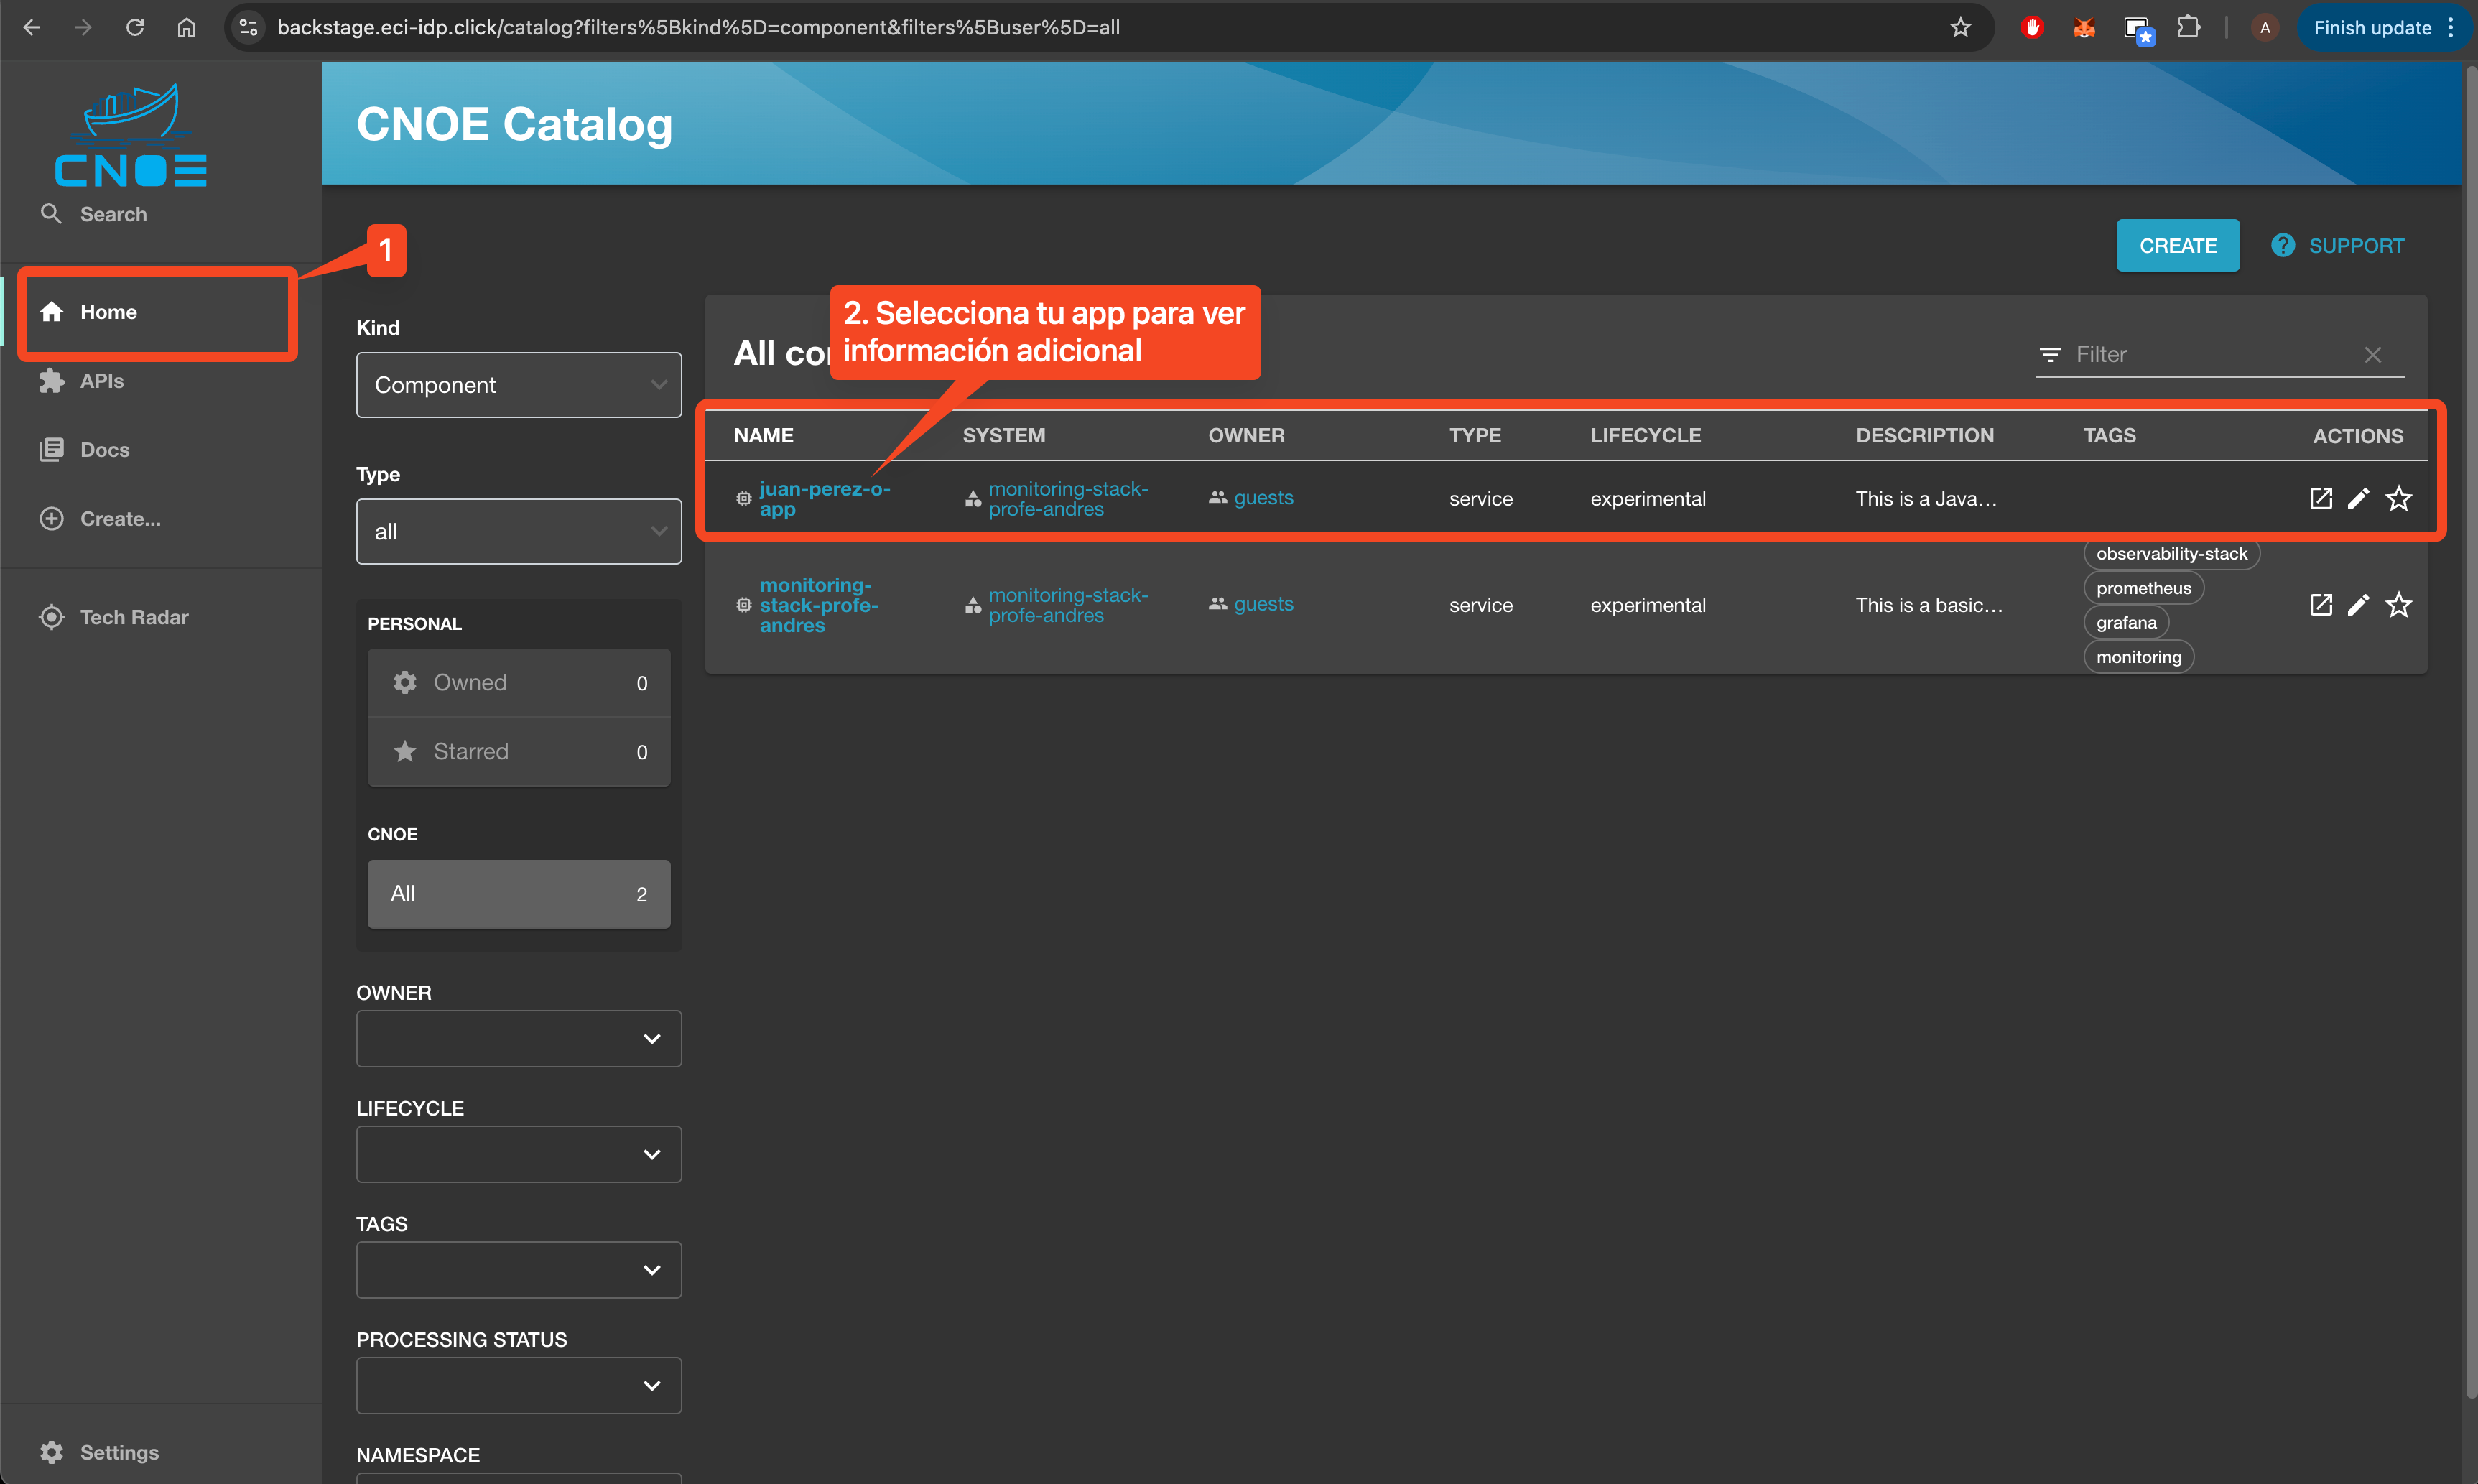Click the Support question mark icon
2478x1484 pixels.
[2282, 246]
